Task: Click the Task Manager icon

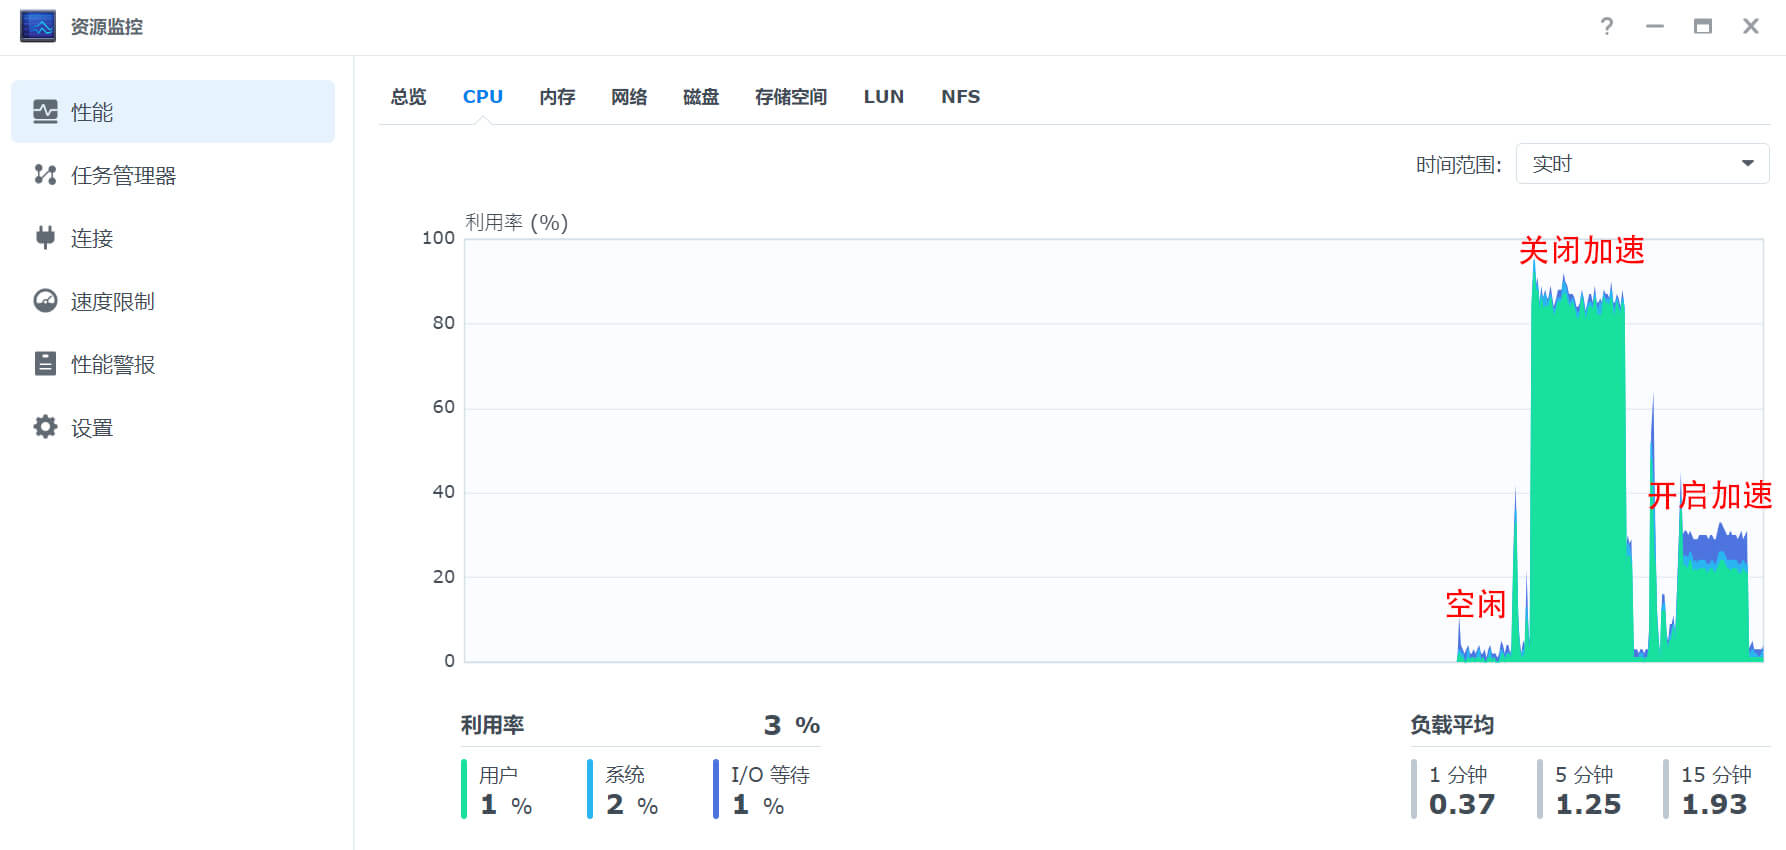Action: click(x=45, y=175)
